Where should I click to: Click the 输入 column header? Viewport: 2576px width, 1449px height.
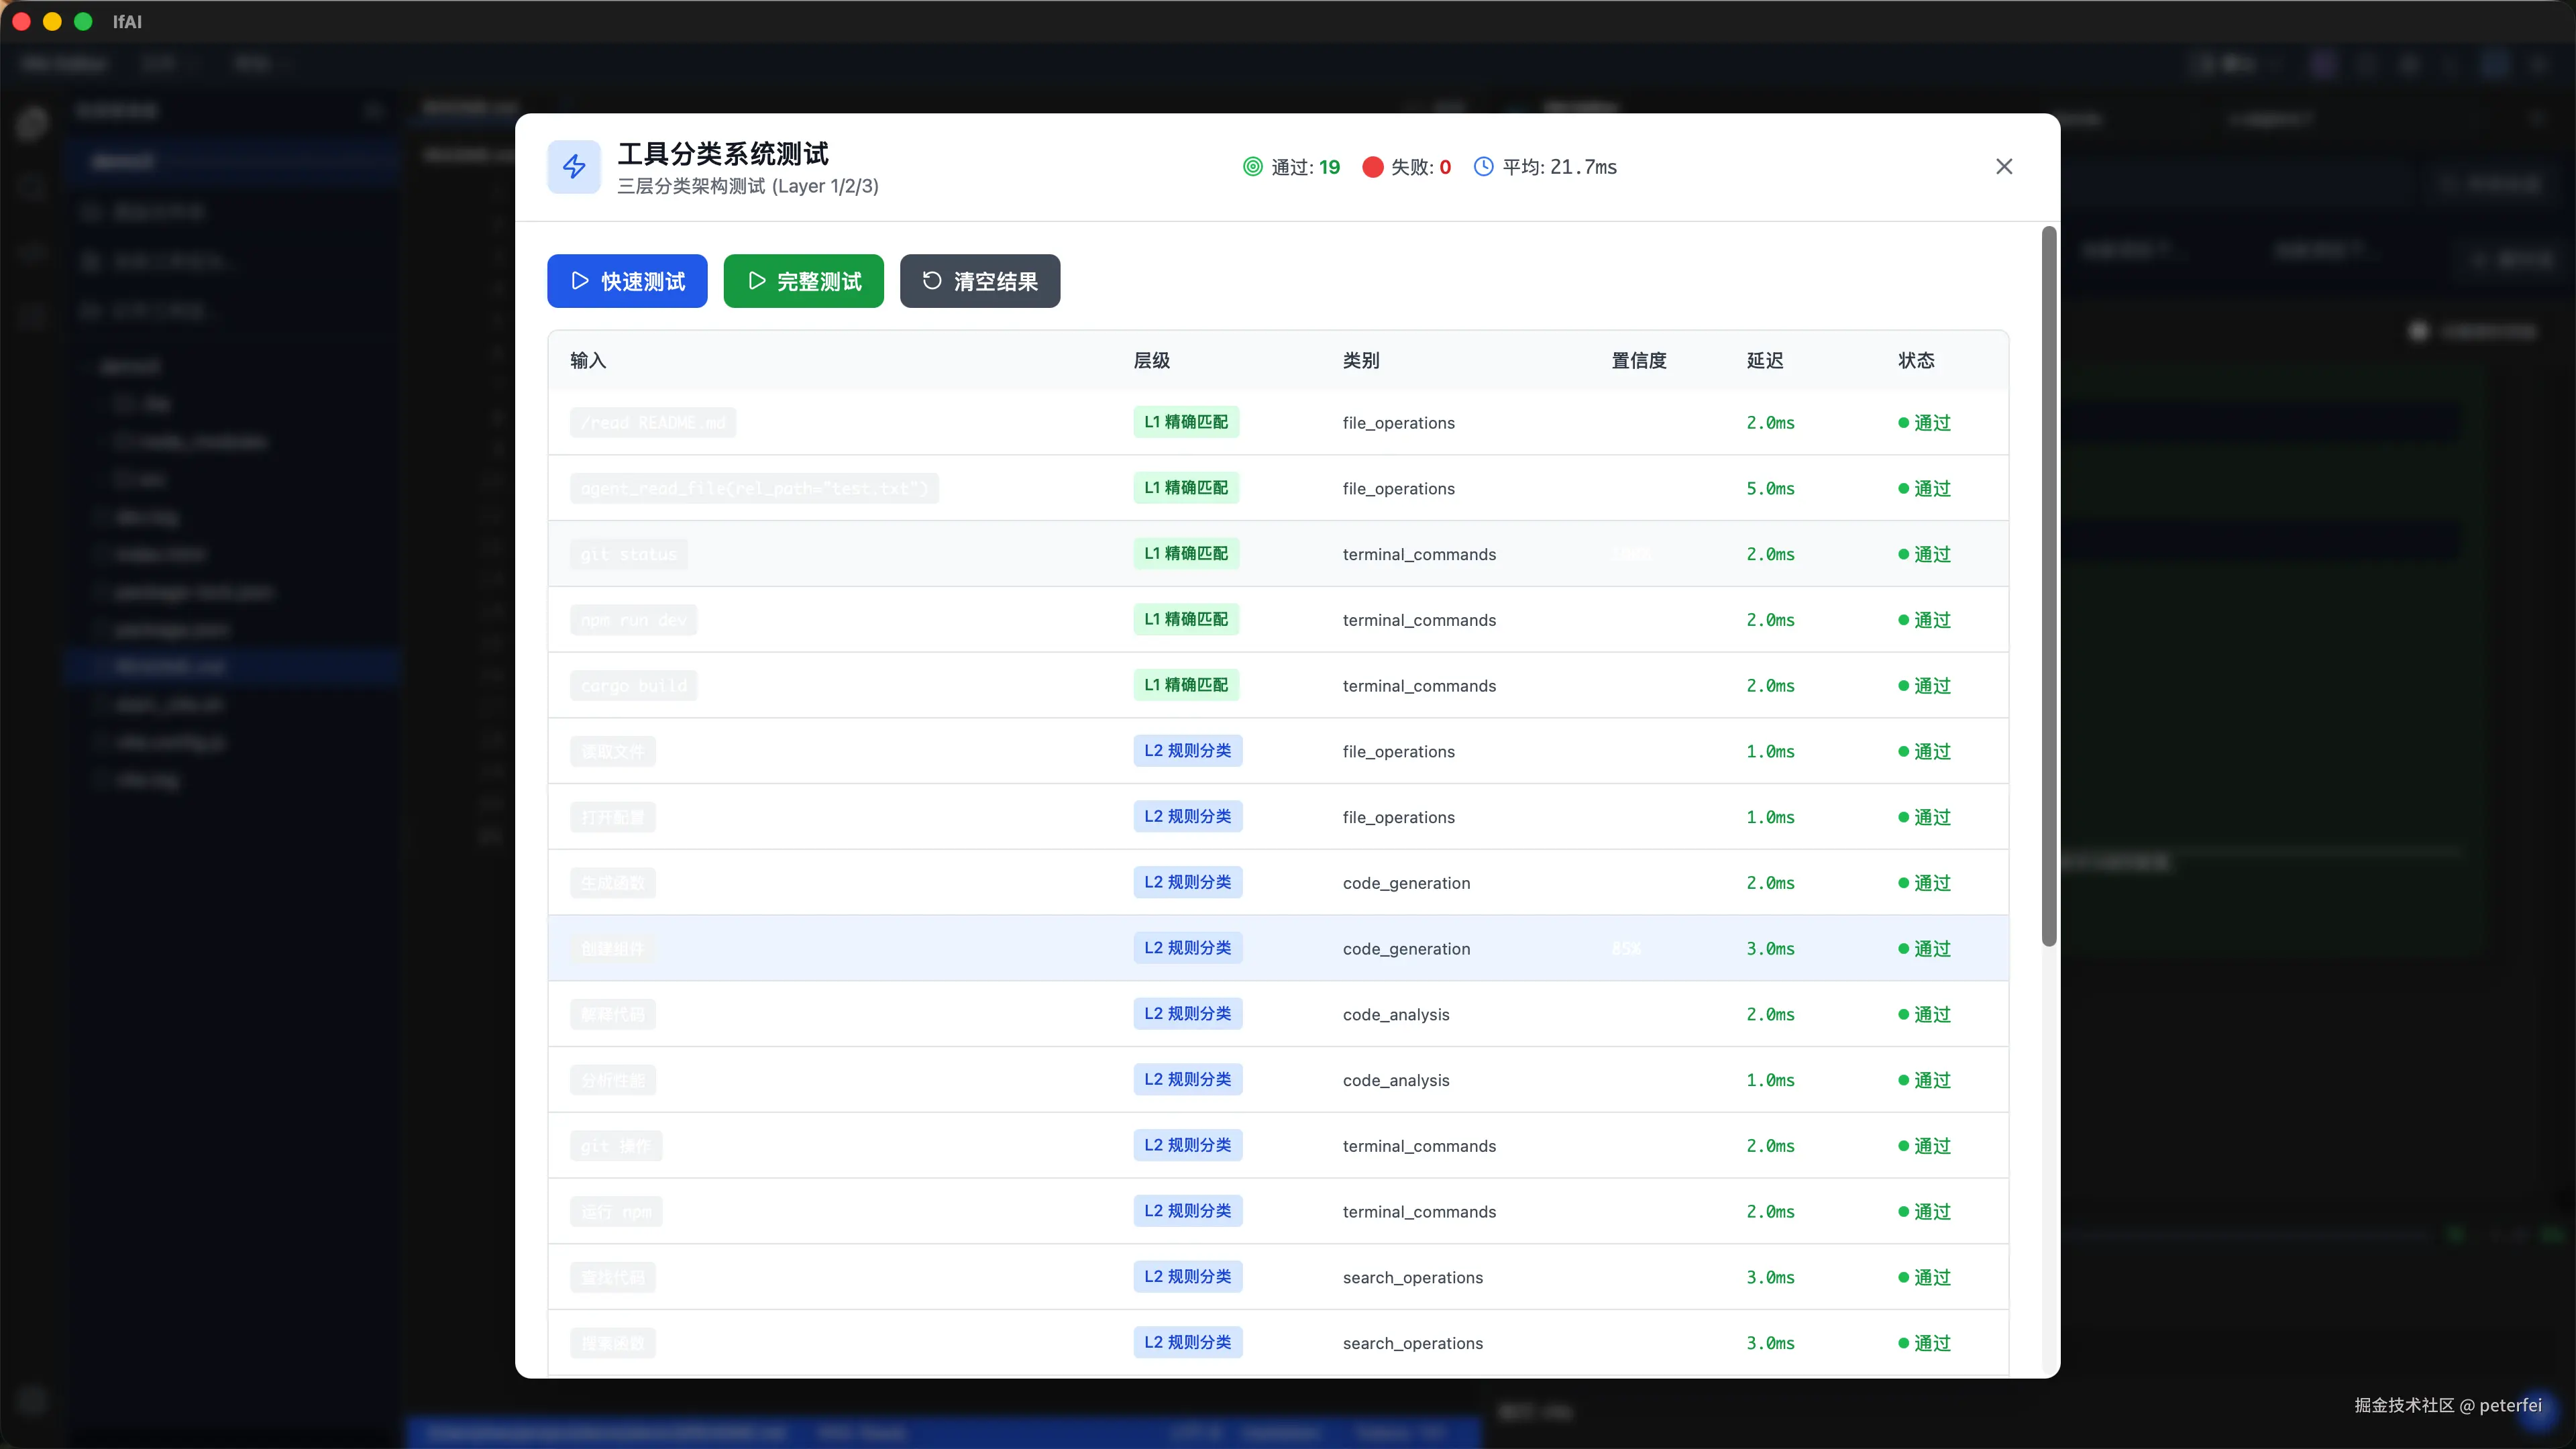(x=588, y=360)
